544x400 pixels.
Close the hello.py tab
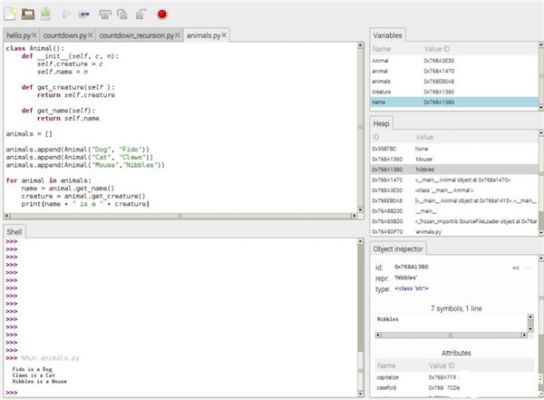(34, 35)
